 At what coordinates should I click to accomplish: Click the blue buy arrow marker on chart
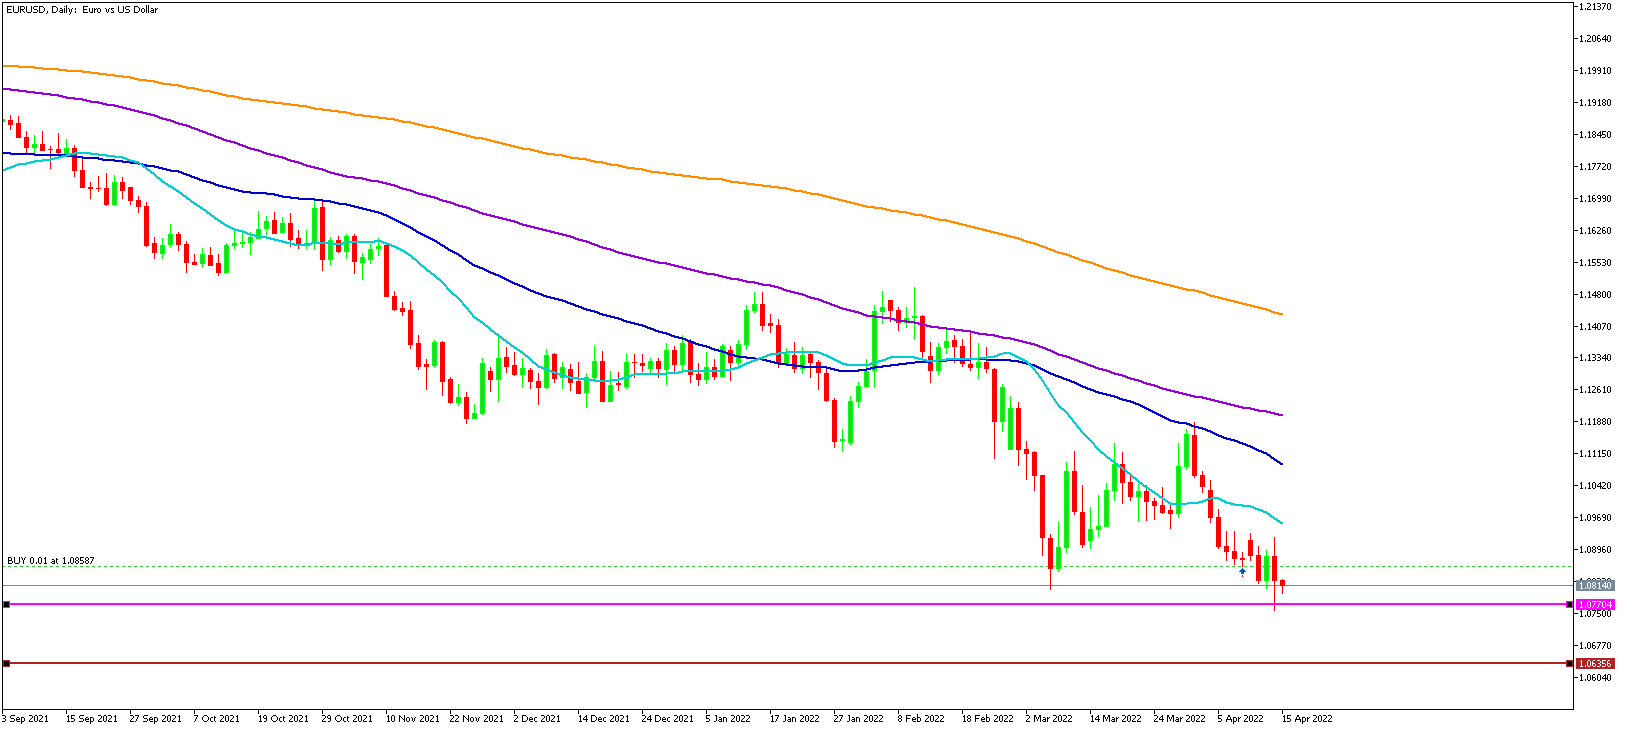click(1242, 571)
